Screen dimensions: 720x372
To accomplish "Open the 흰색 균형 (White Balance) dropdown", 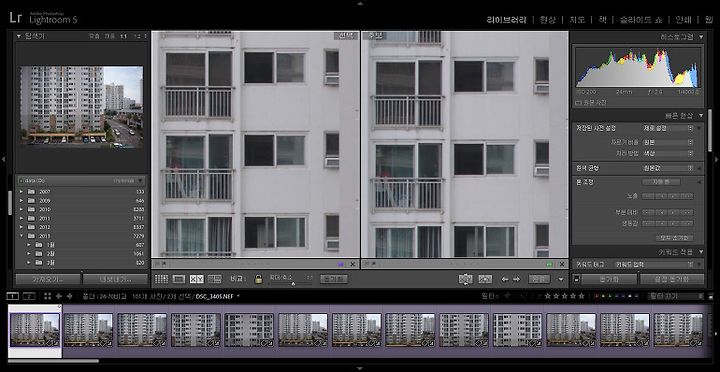I will pyautogui.click(x=668, y=169).
